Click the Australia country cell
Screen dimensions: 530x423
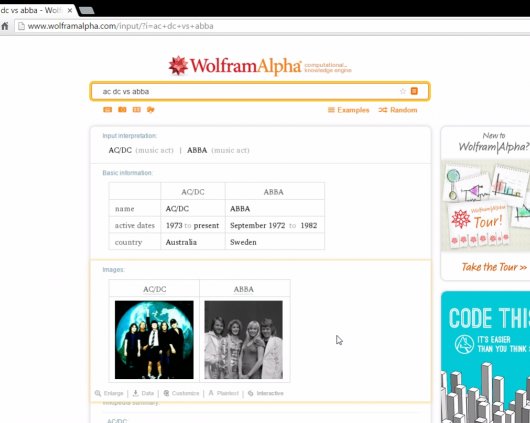(x=193, y=242)
